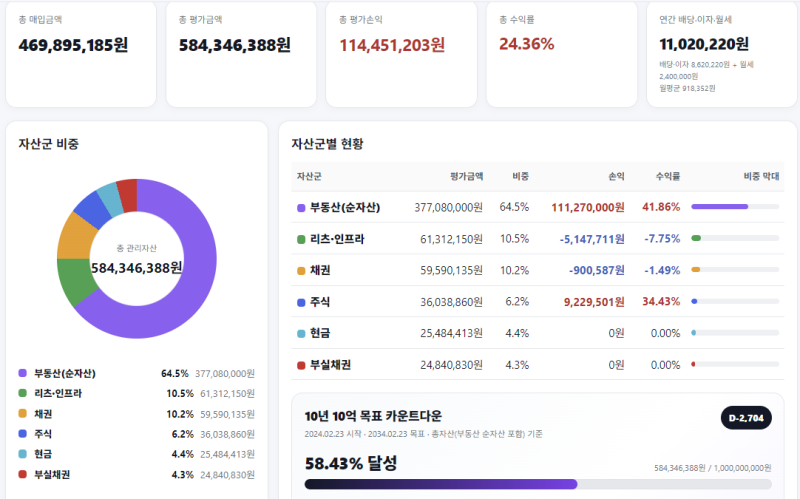Viewport: 800px width, 499px height.
Task: Click the orange legend dot beside 채권
Action: tap(22, 413)
